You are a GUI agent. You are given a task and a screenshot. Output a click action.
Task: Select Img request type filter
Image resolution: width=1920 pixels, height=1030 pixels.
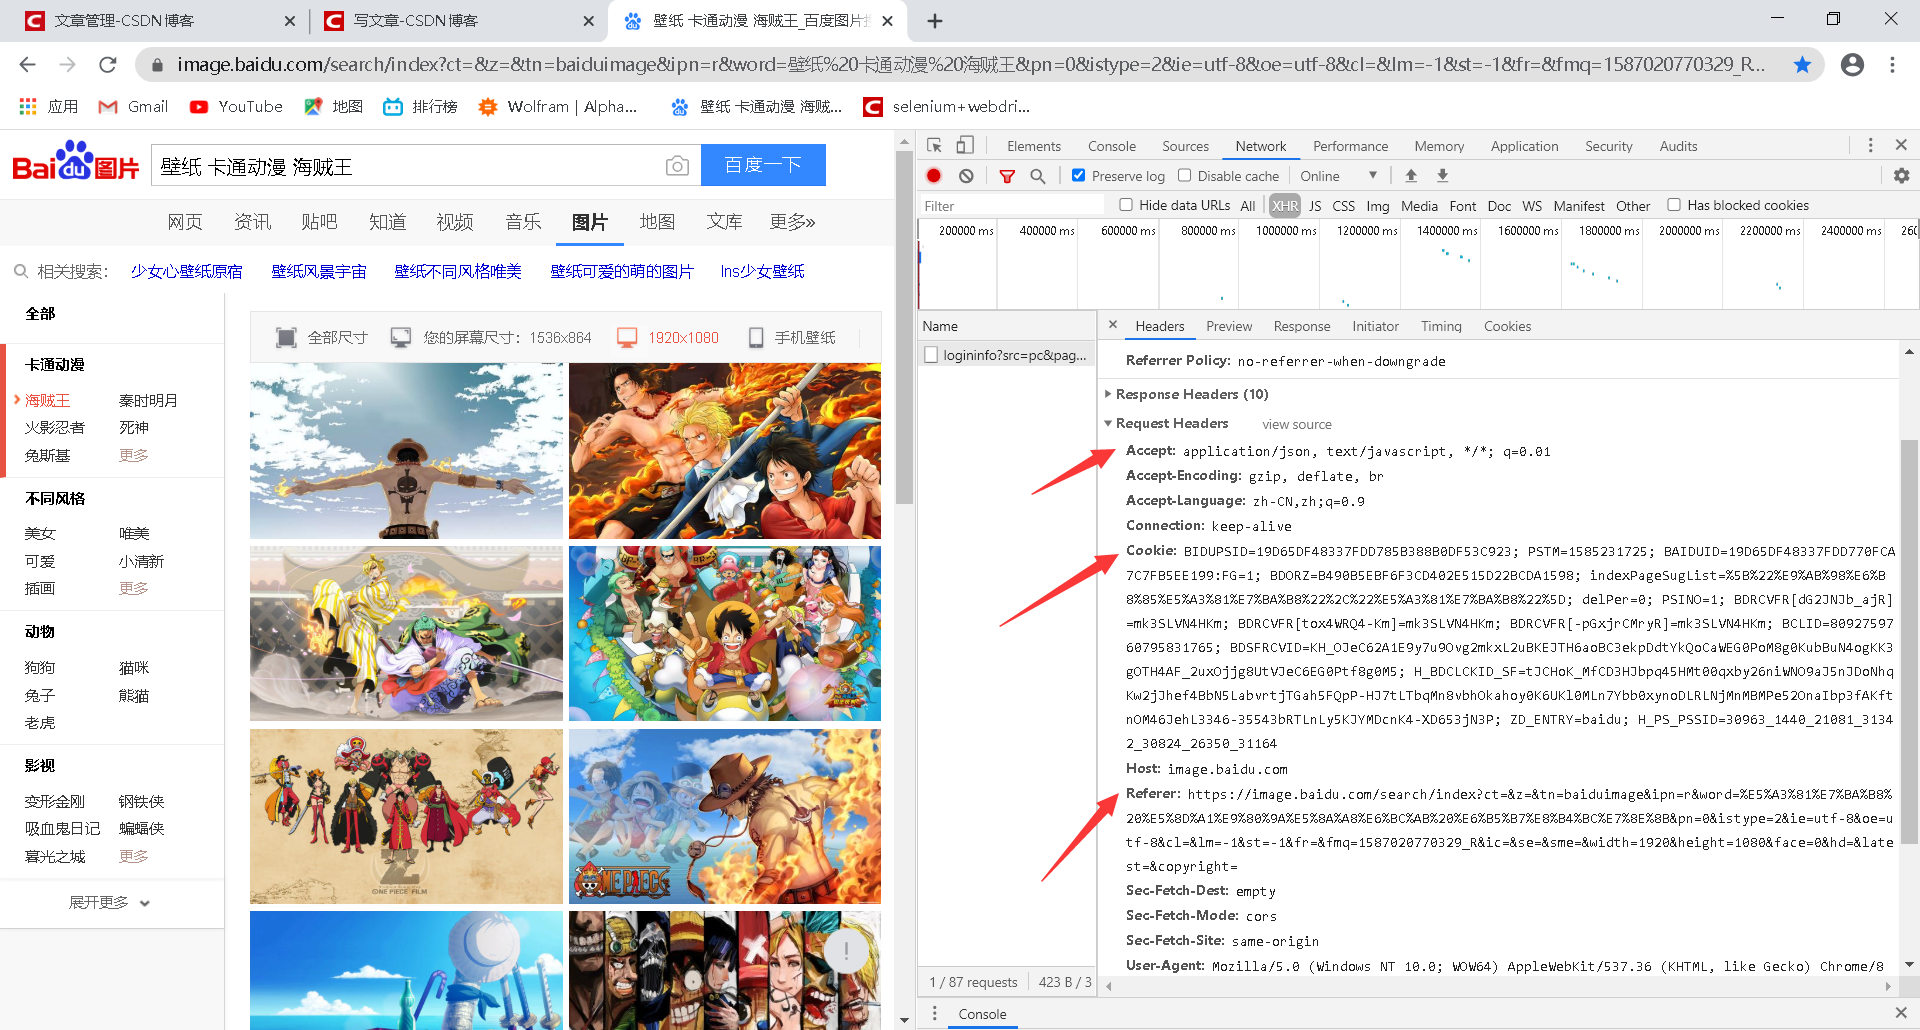click(1377, 206)
